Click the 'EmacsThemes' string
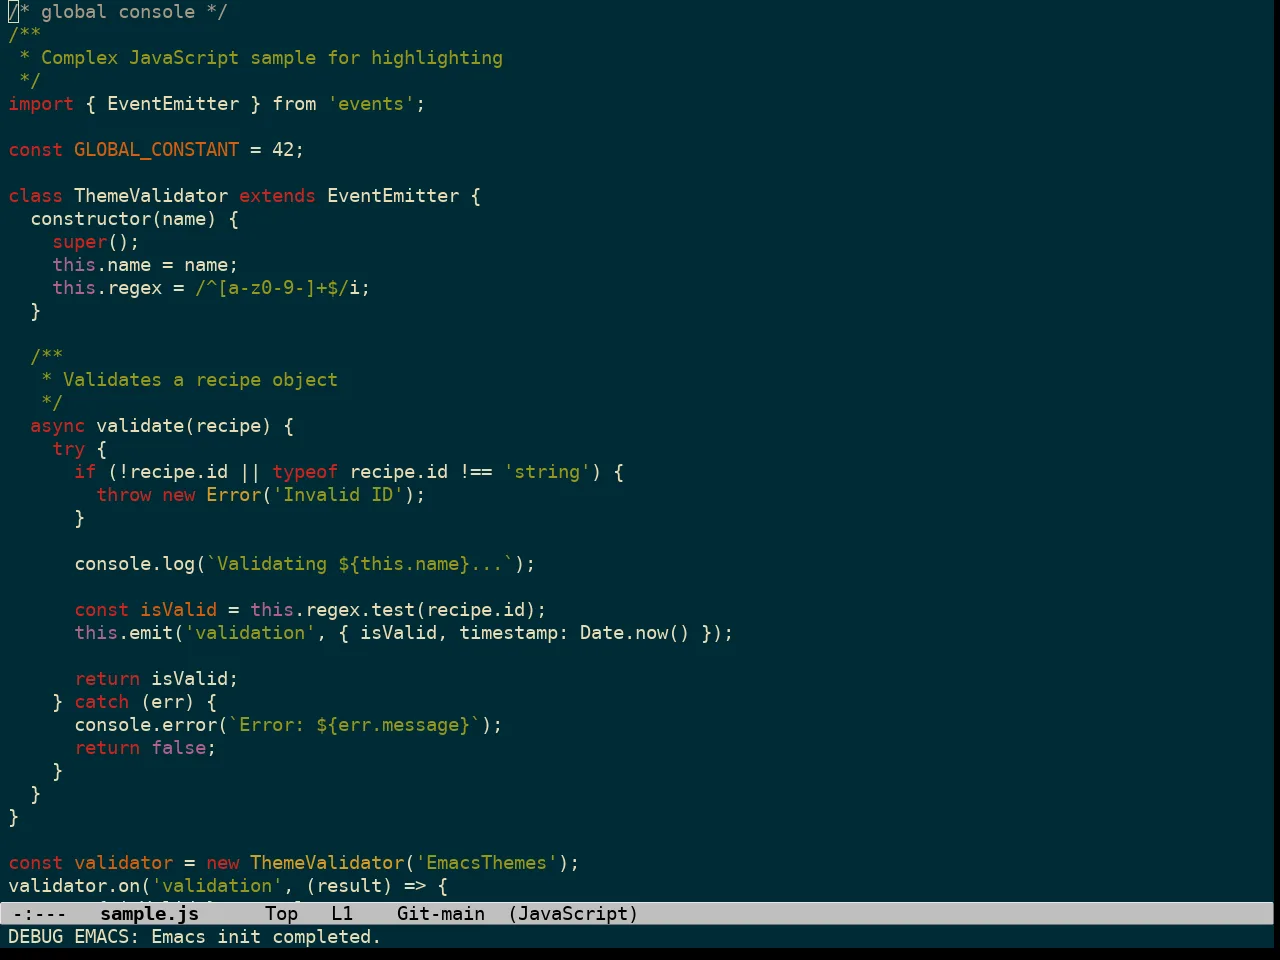 486,863
